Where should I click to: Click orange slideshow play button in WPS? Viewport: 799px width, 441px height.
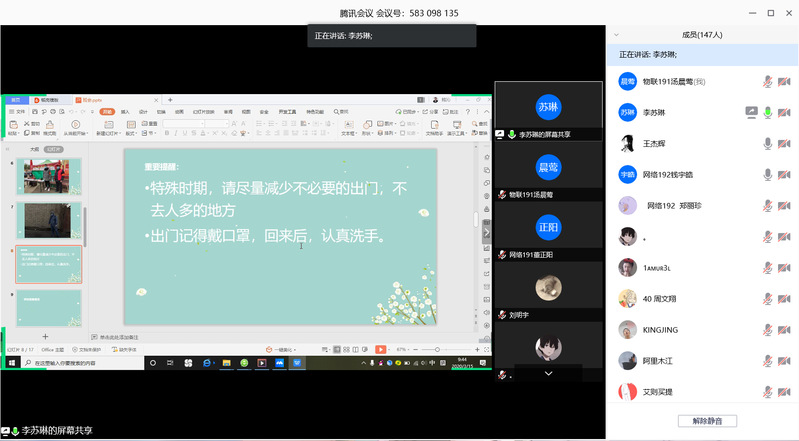[x=380, y=348]
